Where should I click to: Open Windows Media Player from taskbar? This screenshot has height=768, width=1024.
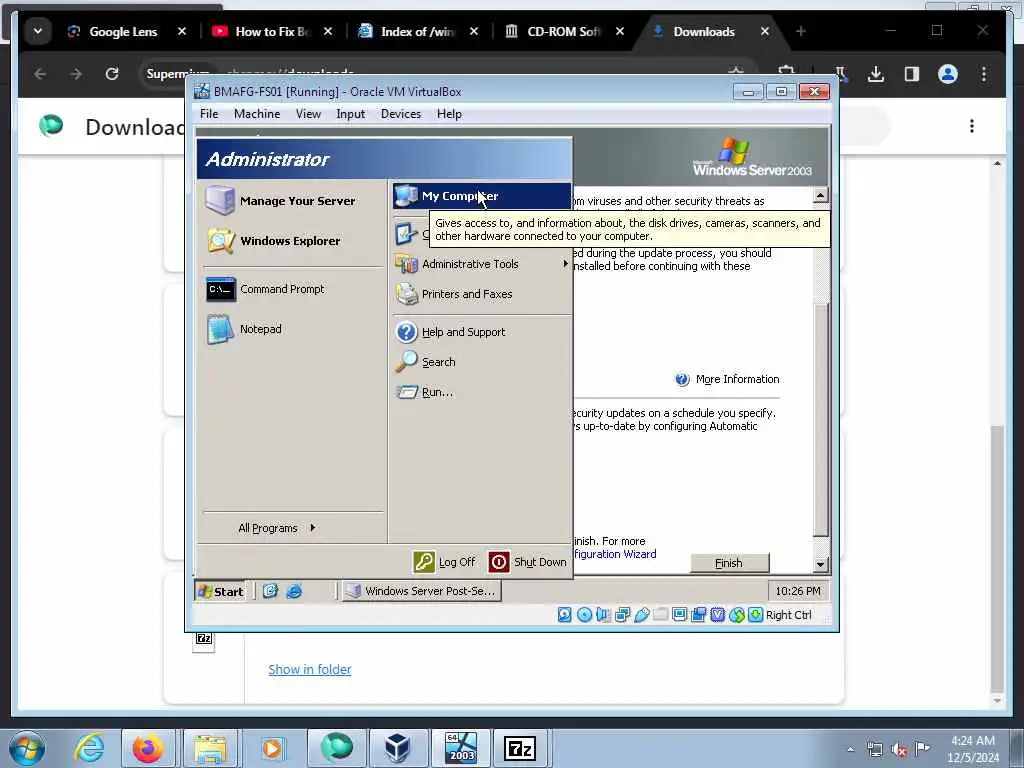[272, 748]
